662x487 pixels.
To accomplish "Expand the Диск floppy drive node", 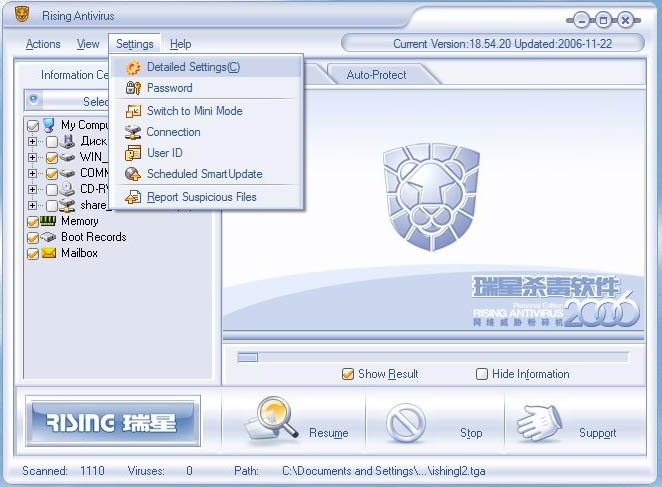I will 33,141.
